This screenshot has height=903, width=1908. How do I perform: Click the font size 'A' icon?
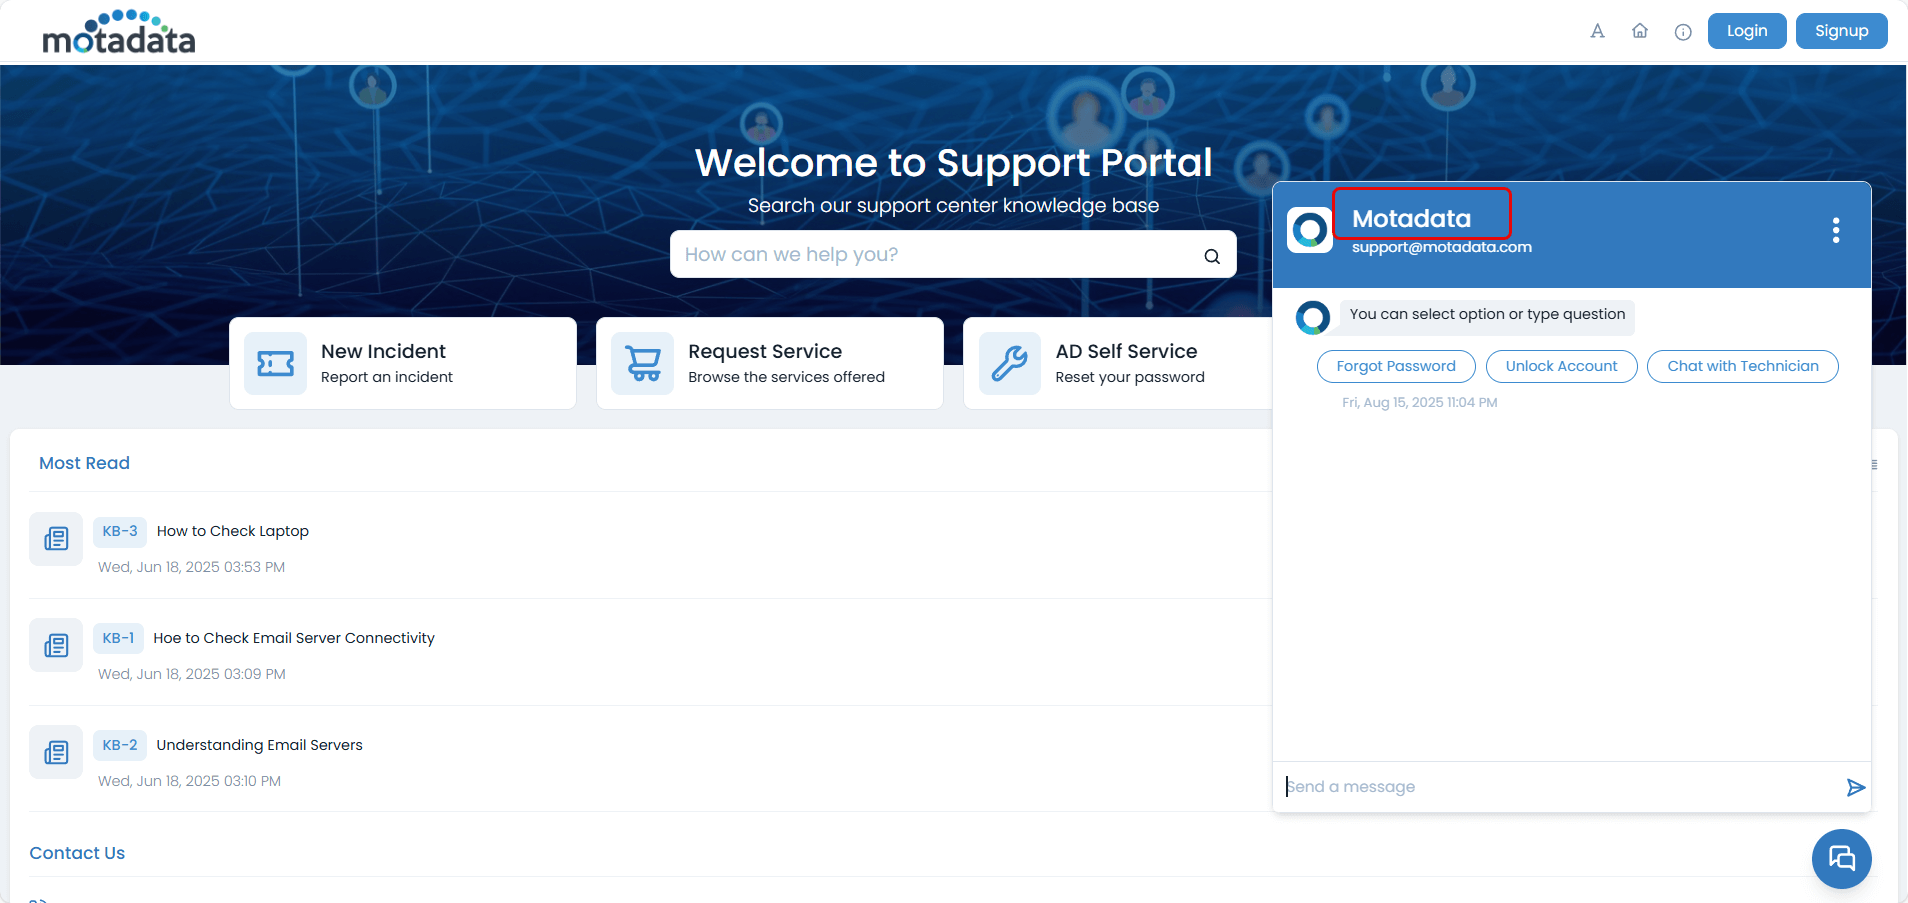point(1597,31)
